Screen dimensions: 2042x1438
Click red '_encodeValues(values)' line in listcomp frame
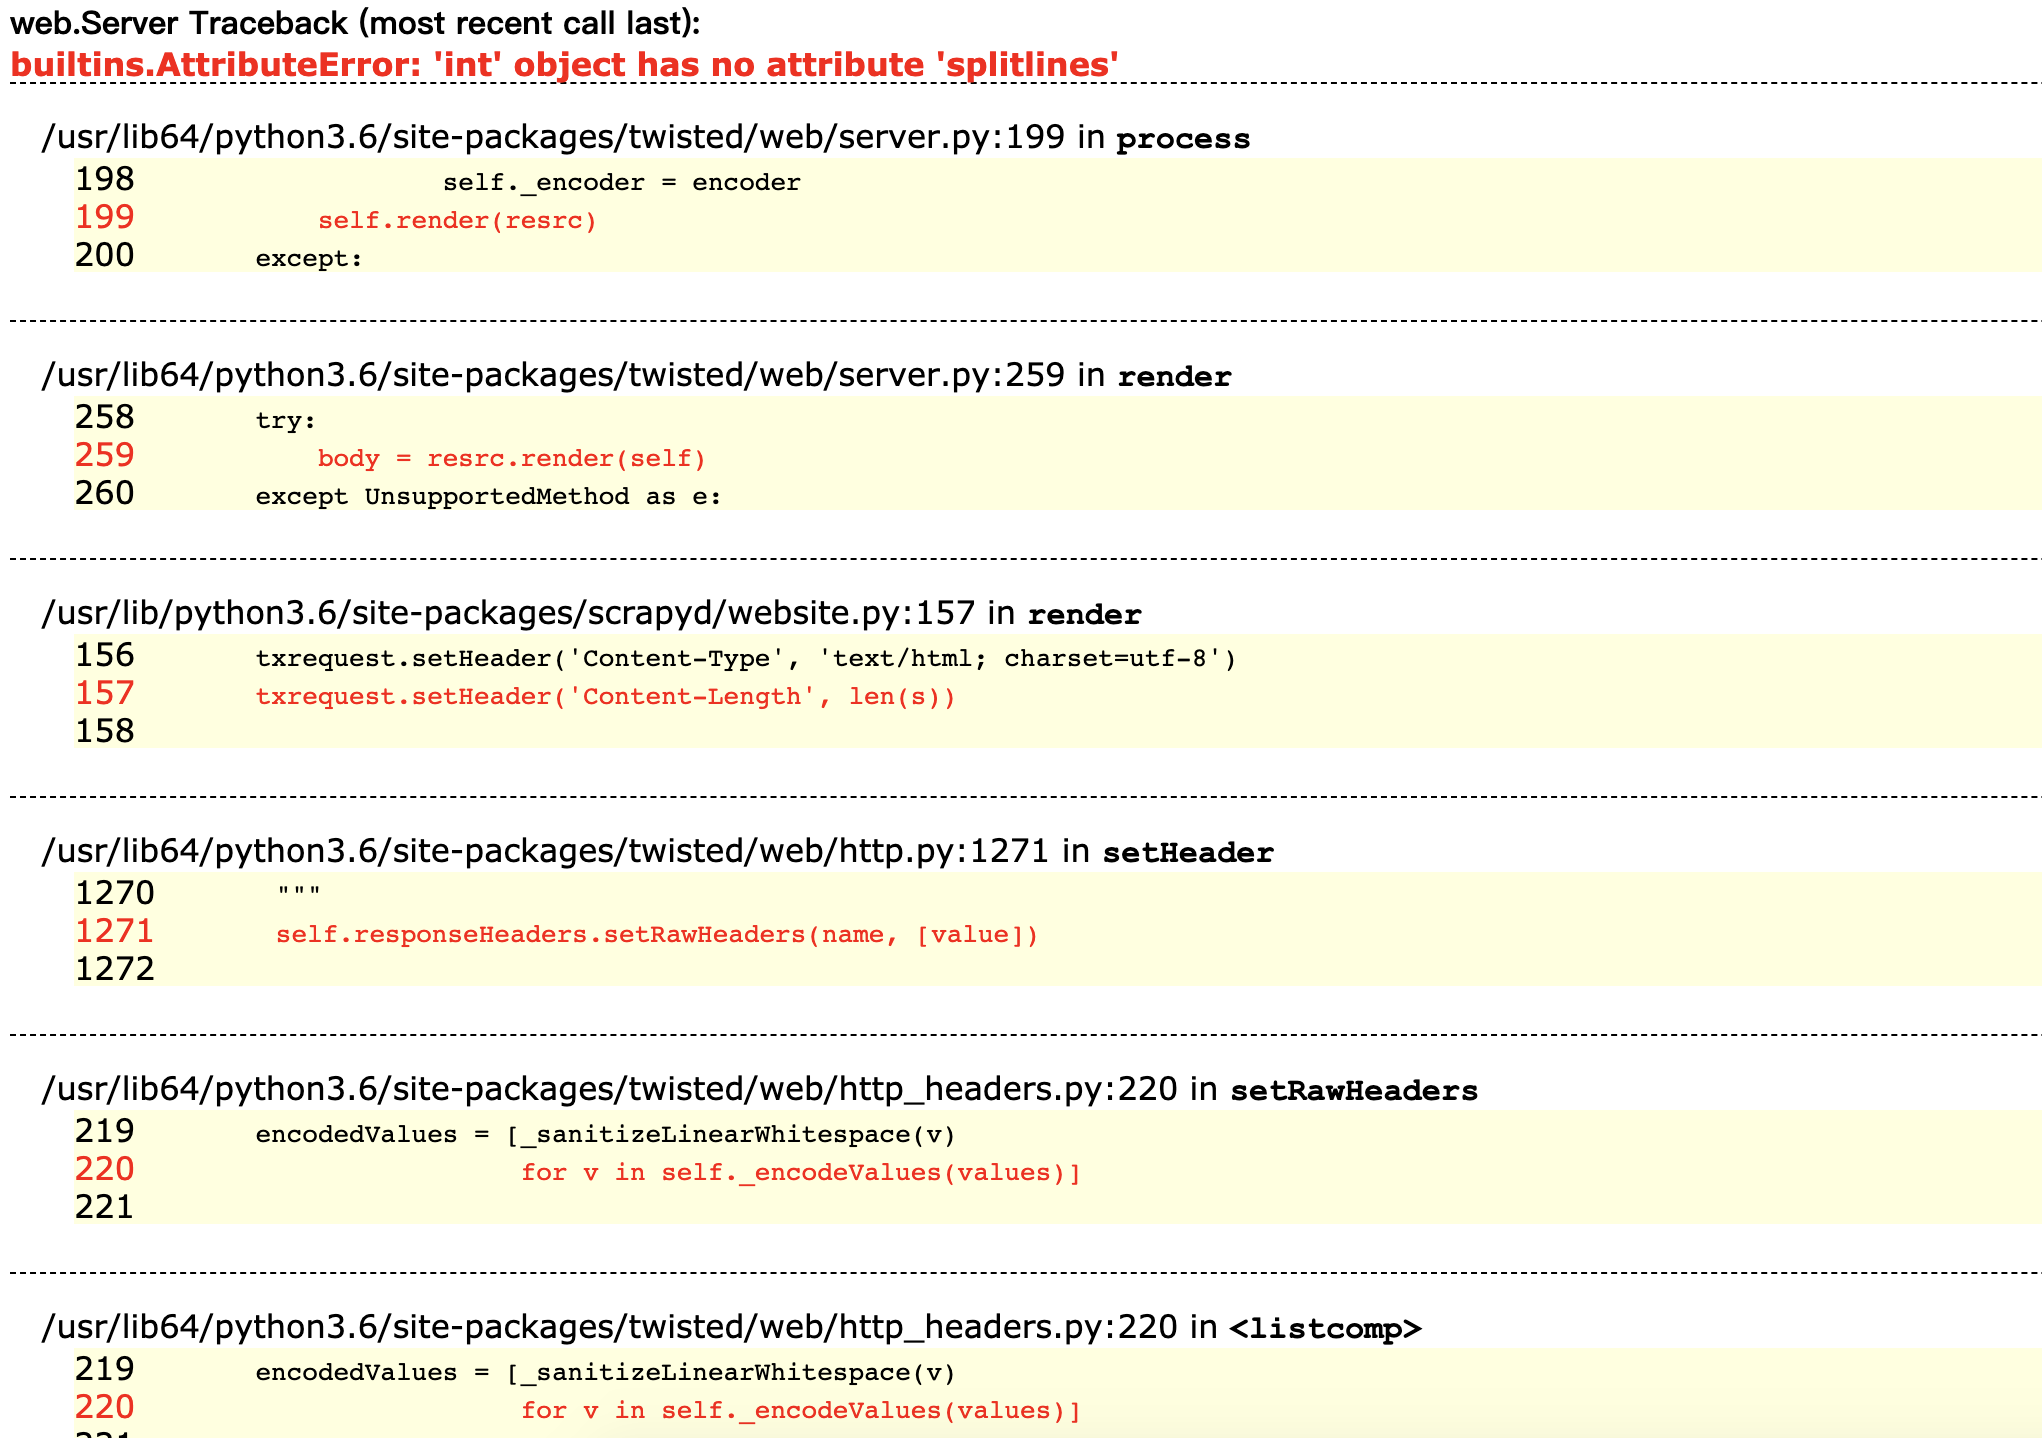800,1410
